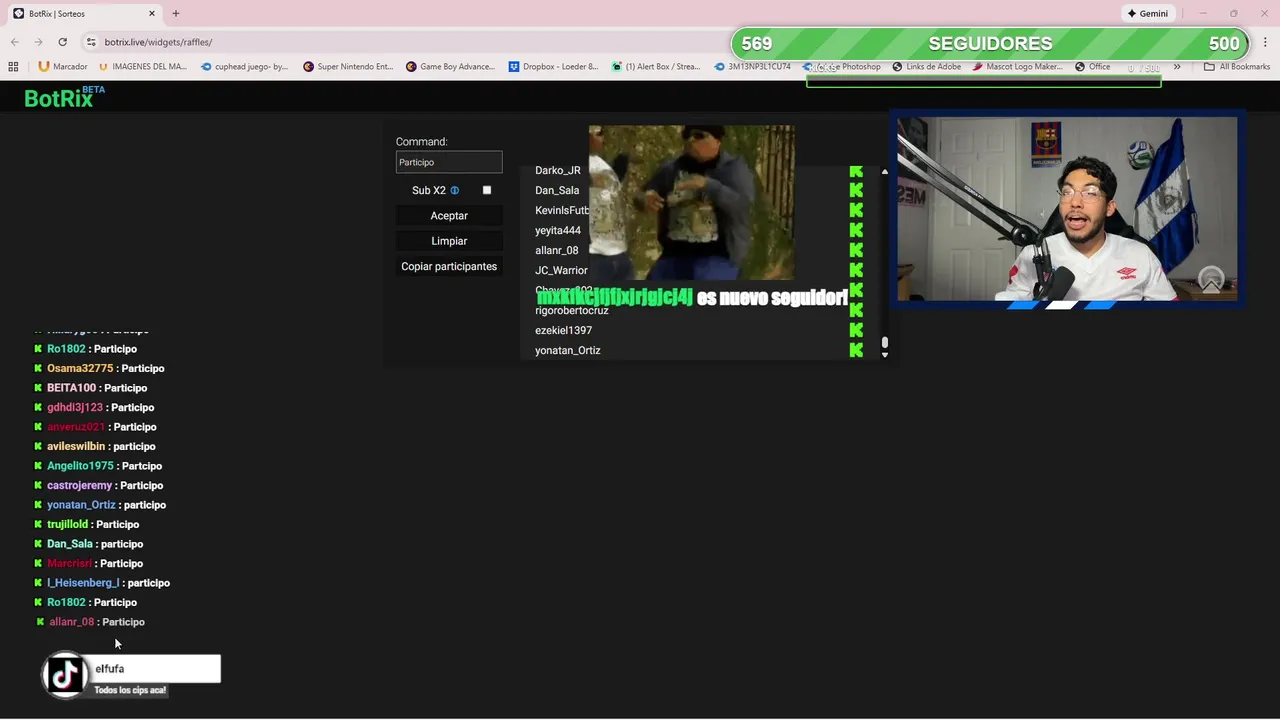The width and height of the screenshot is (1280, 720).
Task: Select participant allanr_08 in raffle list
Action: [x=557, y=250]
